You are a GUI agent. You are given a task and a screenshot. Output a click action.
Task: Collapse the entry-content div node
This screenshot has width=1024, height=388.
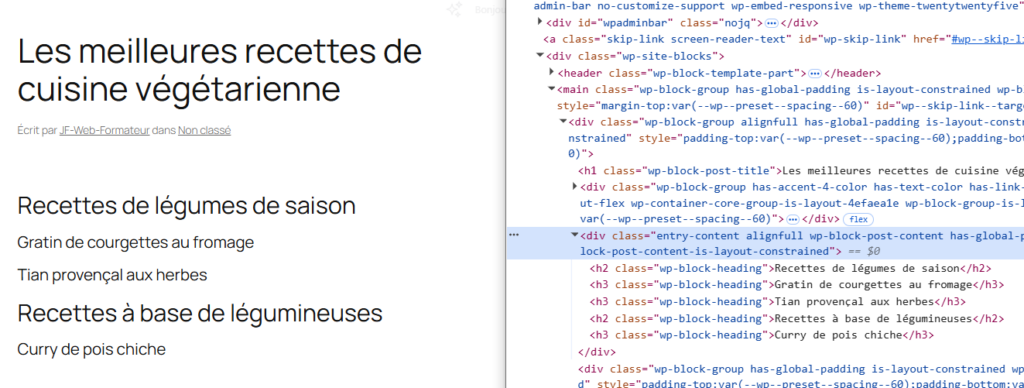click(575, 234)
